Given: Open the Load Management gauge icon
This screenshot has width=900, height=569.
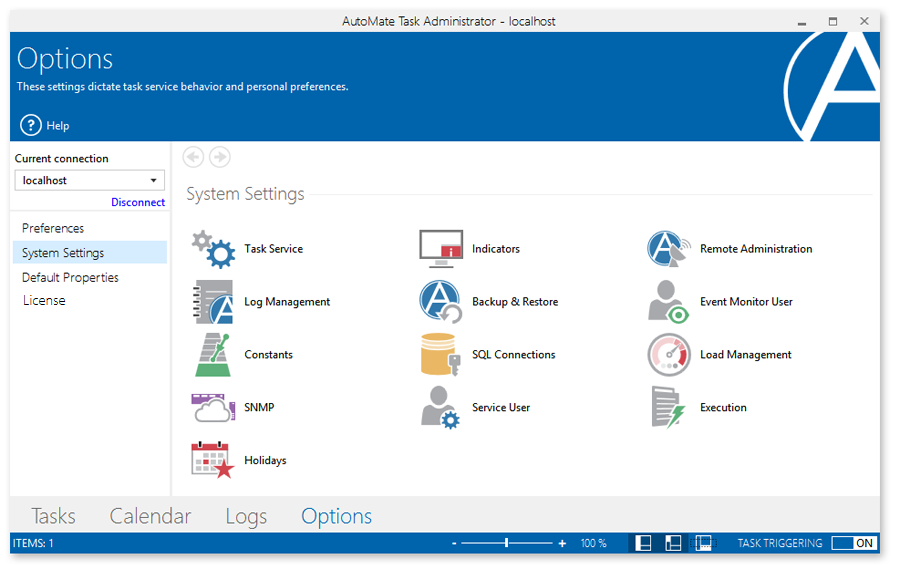Looking at the screenshot, I should point(669,355).
